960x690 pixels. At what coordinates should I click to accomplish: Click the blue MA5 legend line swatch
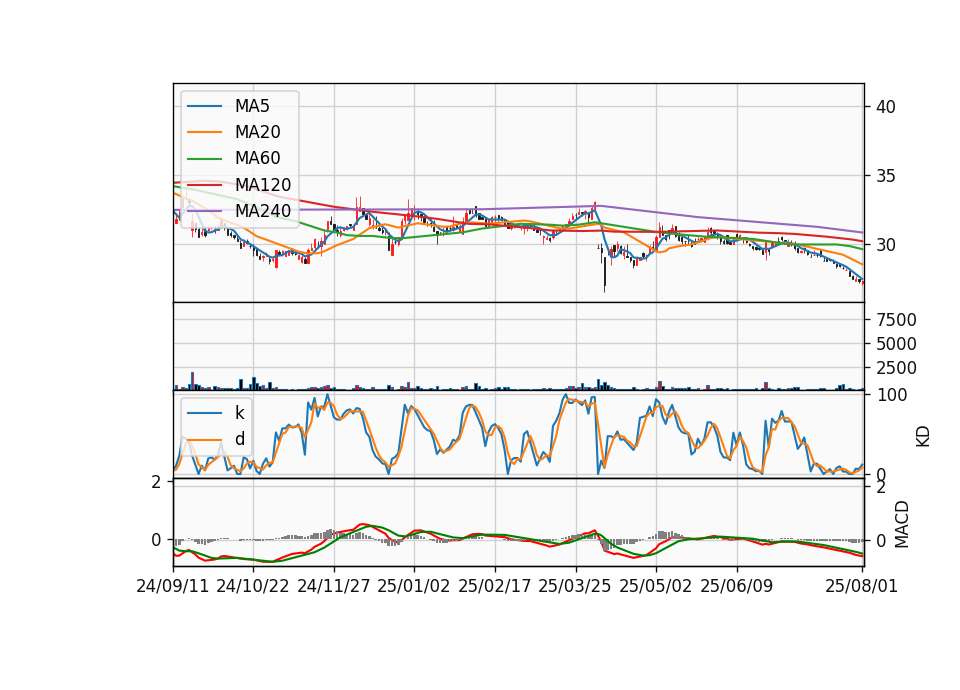204,106
